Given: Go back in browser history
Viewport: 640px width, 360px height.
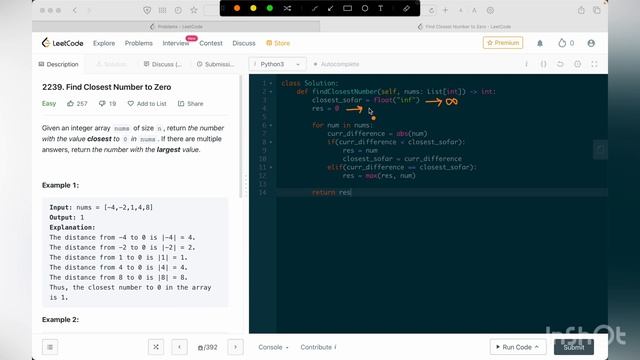Looking at the screenshot, I should coord(75,10).
